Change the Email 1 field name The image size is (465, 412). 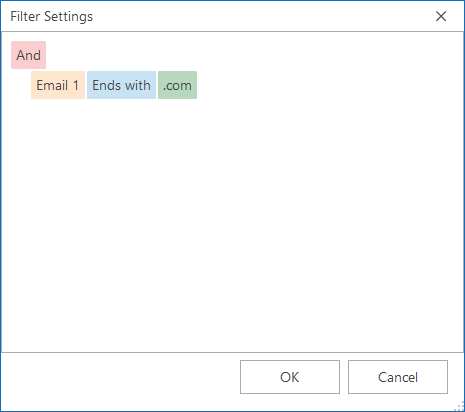58,85
